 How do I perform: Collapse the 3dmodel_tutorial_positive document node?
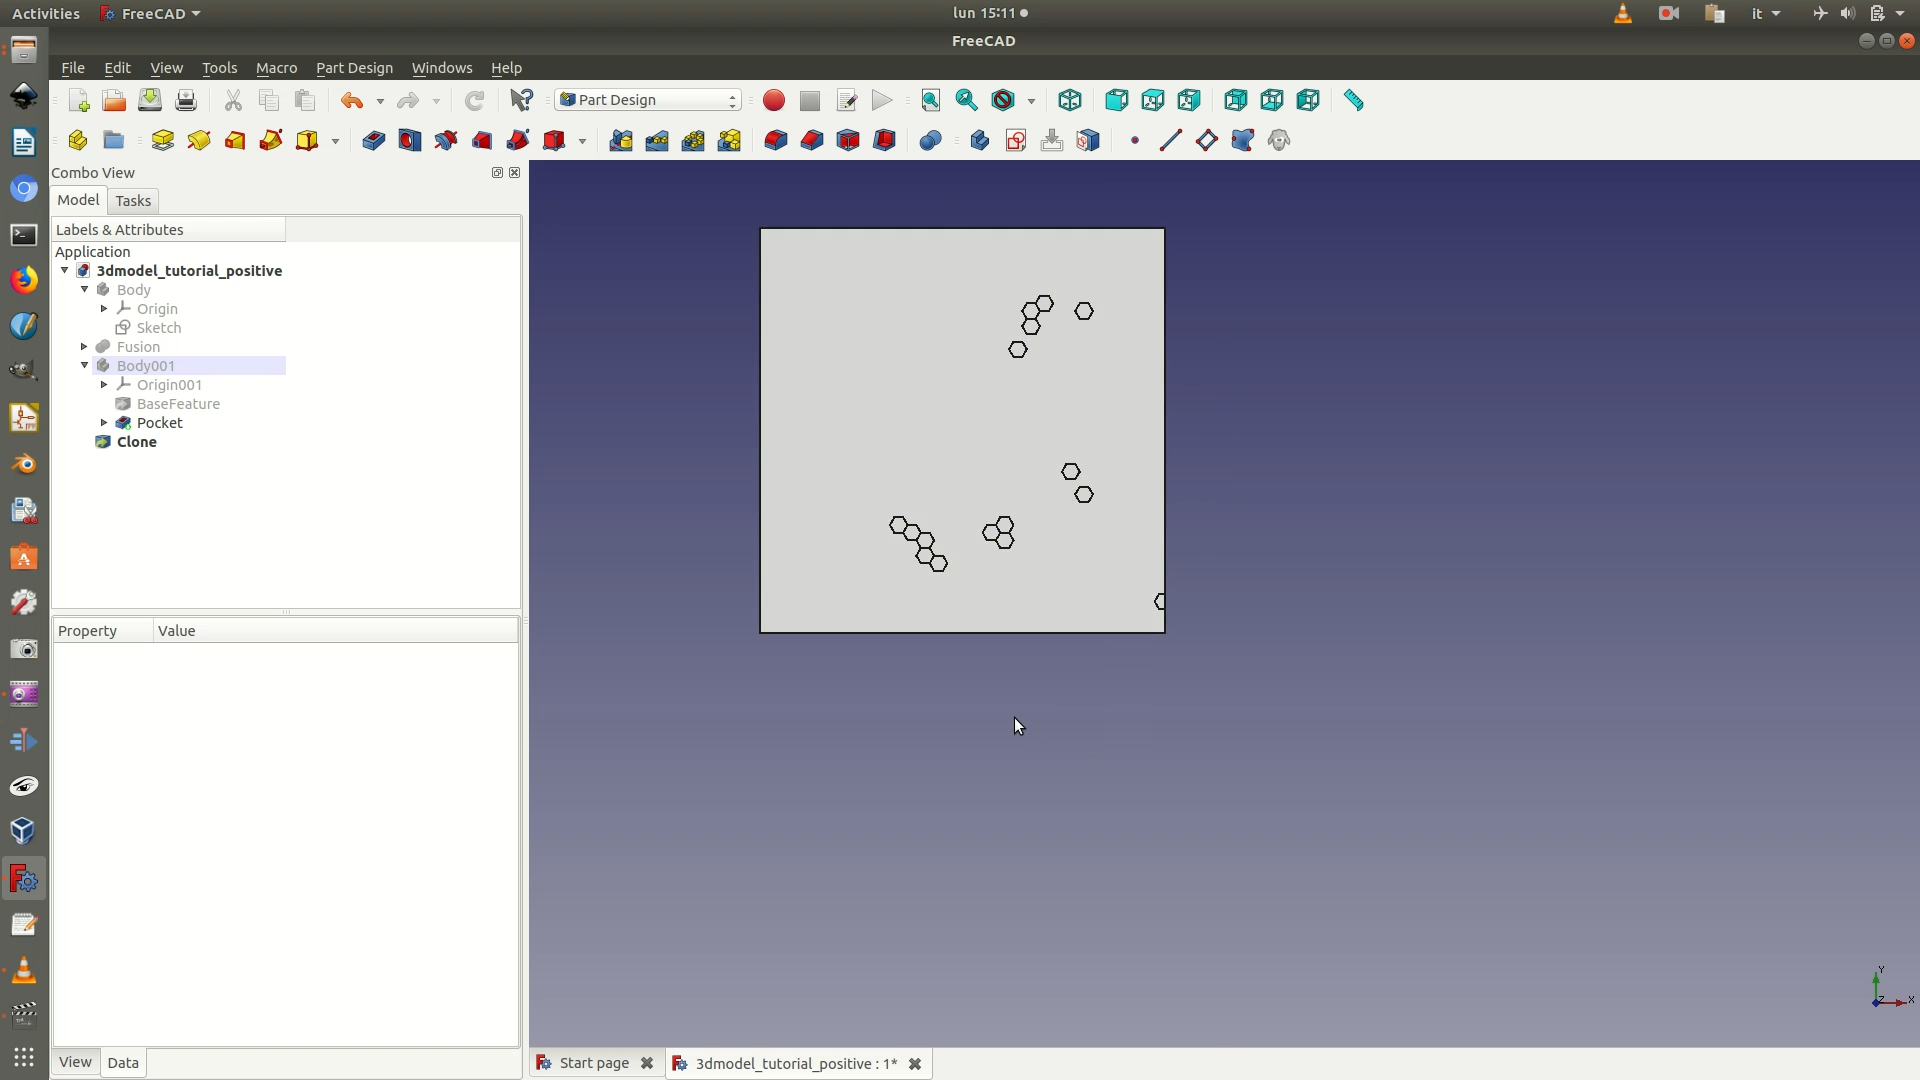coord(65,271)
